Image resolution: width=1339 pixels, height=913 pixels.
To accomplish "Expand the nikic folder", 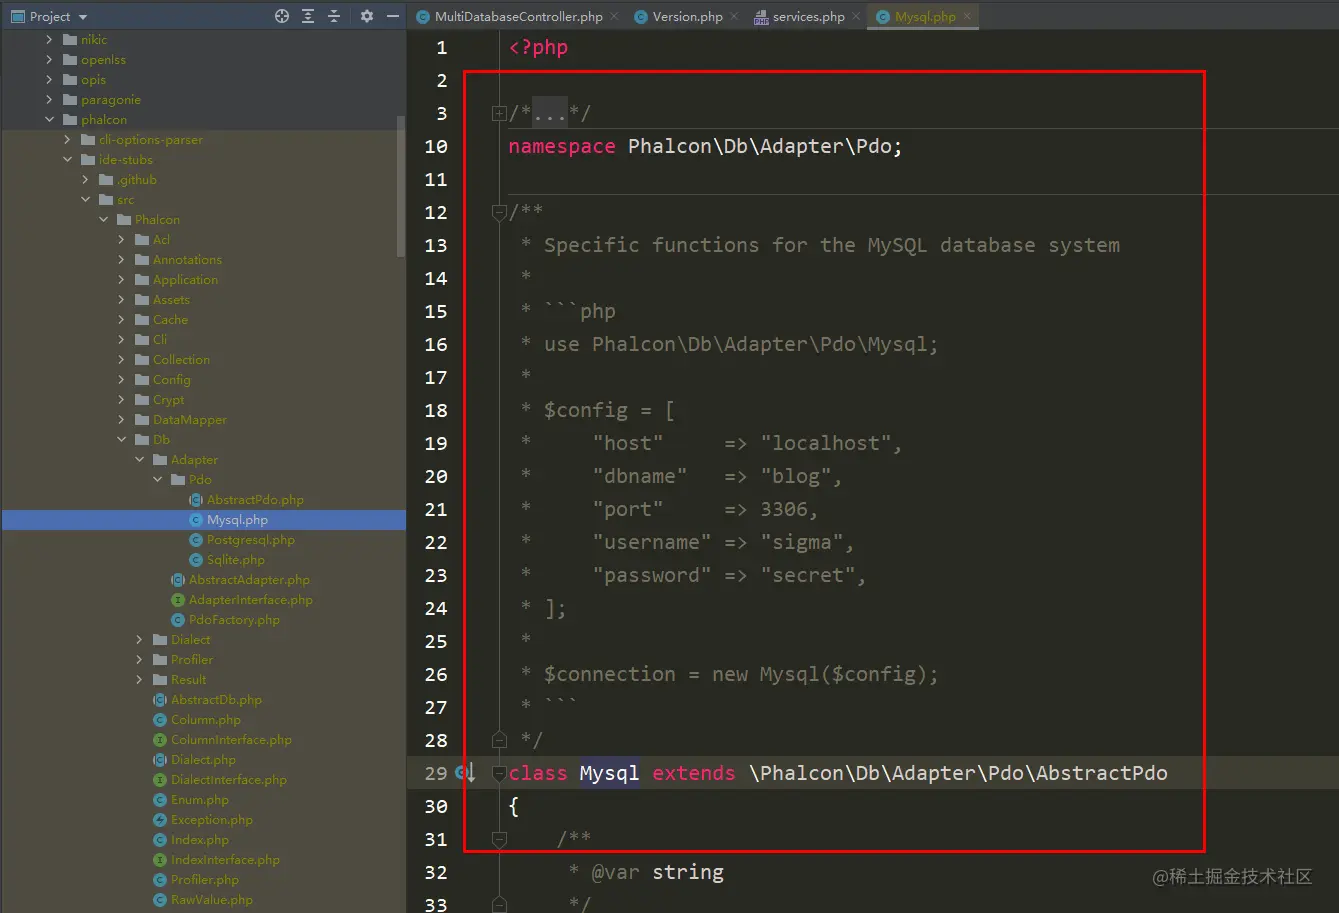I will pos(49,40).
